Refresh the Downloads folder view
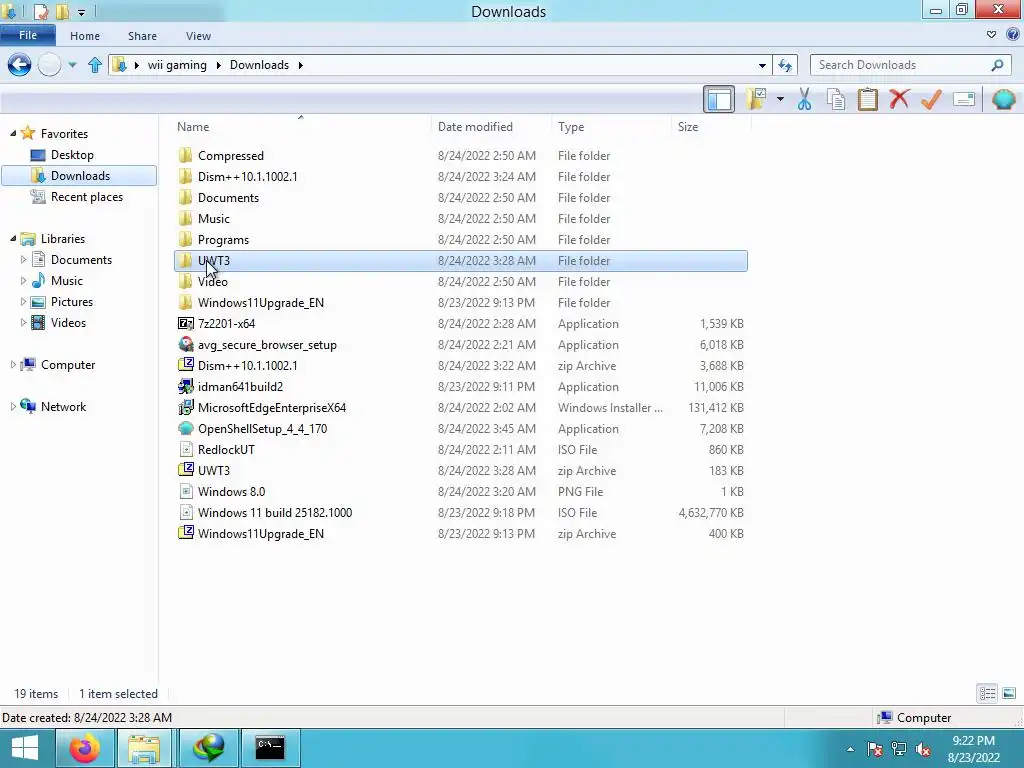This screenshot has width=1024, height=768. click(785, 65)
